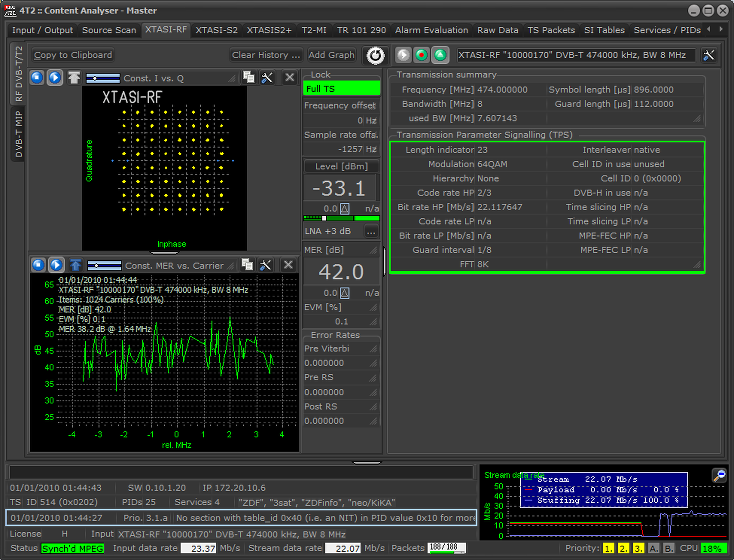
Task: Open the T2-MI tab
Action: pyautogui.click(x=314, y=30)
